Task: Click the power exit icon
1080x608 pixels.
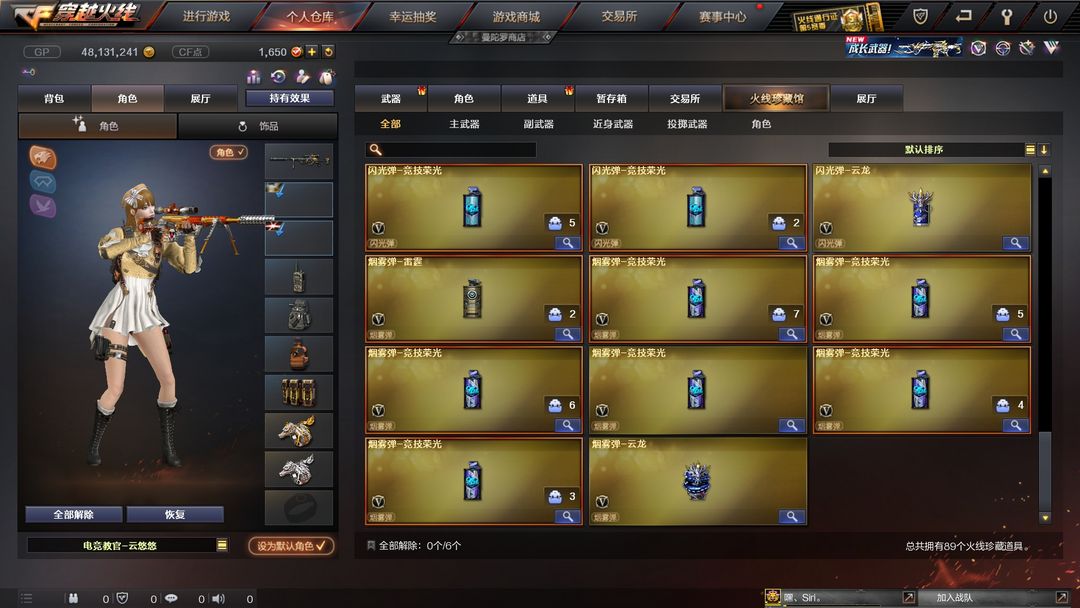Action: (x=1050, y=16)
